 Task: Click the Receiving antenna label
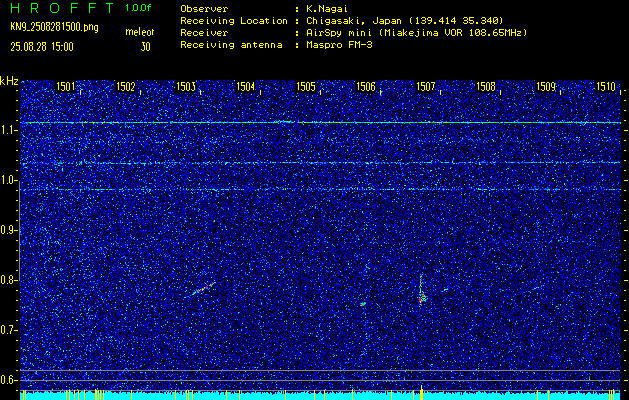[231, 45]
